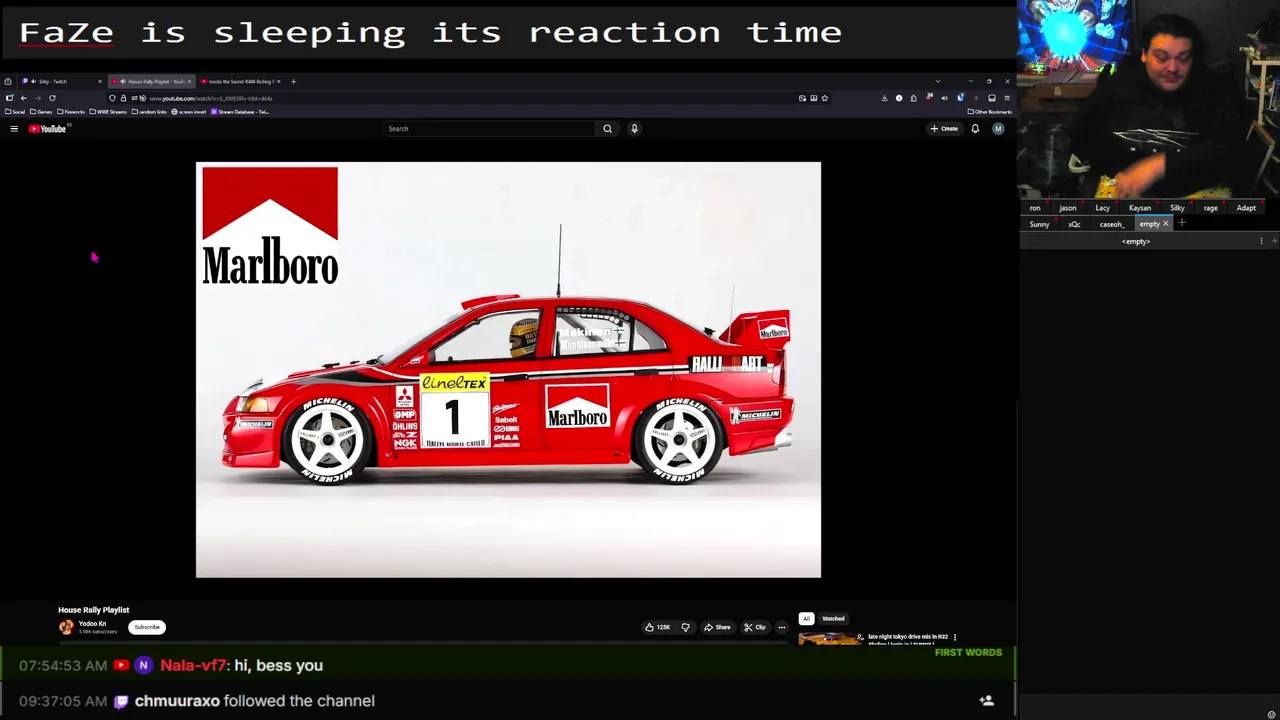The height and width of the screenshot is (720, 1280).
Task: Select the House Rally Playlist browser tab
Action: tap(151, 81)
